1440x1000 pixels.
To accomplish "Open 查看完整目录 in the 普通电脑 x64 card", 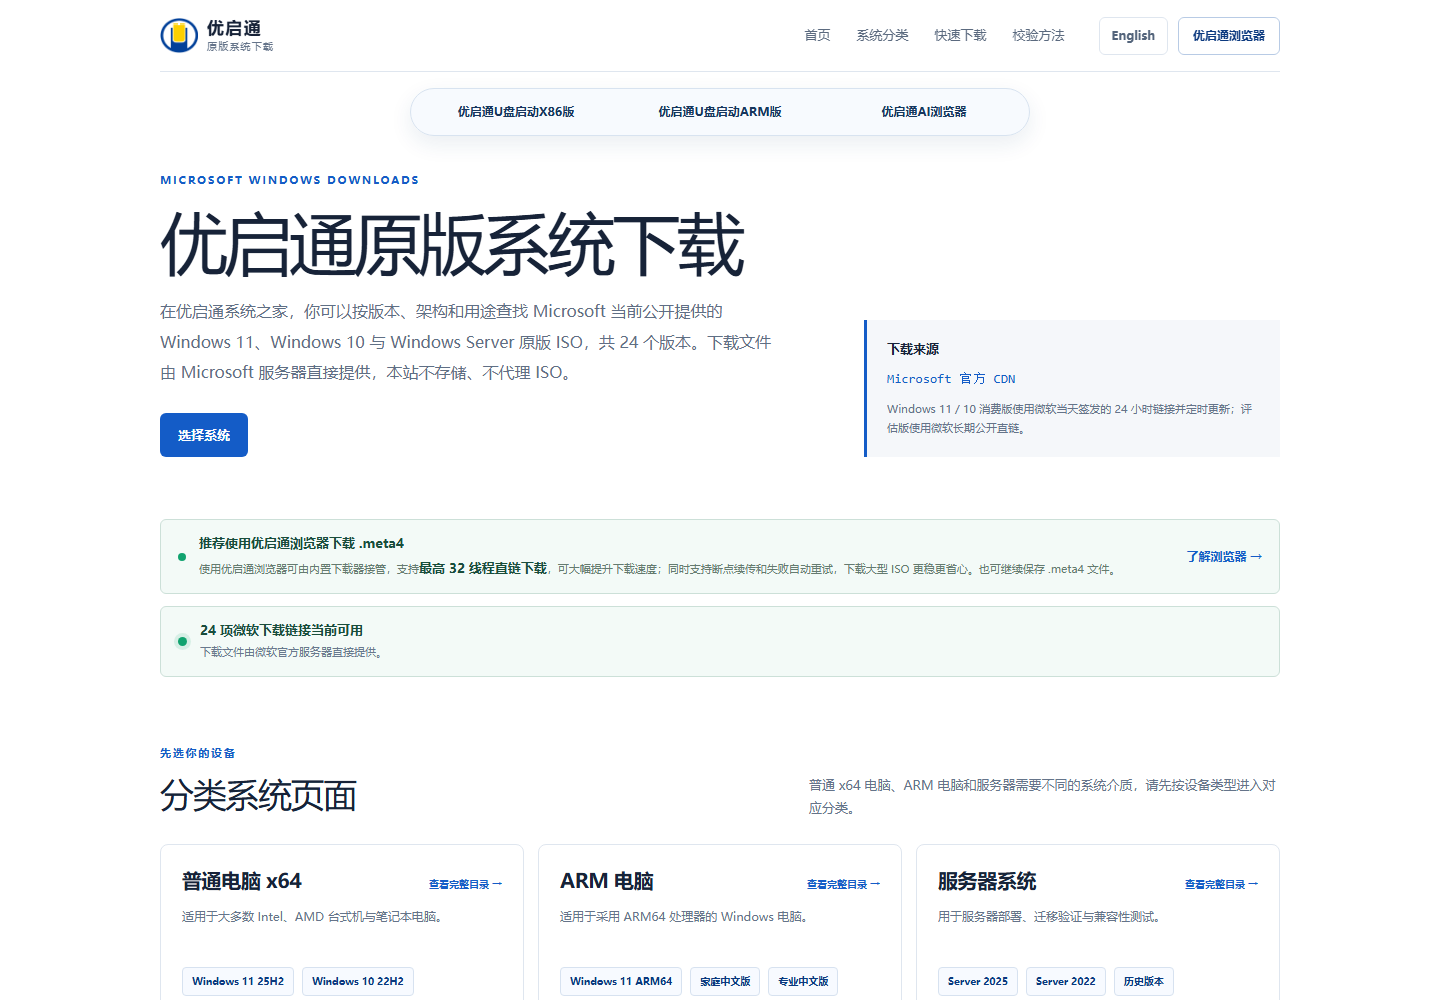I will click(x=466, y=884).
